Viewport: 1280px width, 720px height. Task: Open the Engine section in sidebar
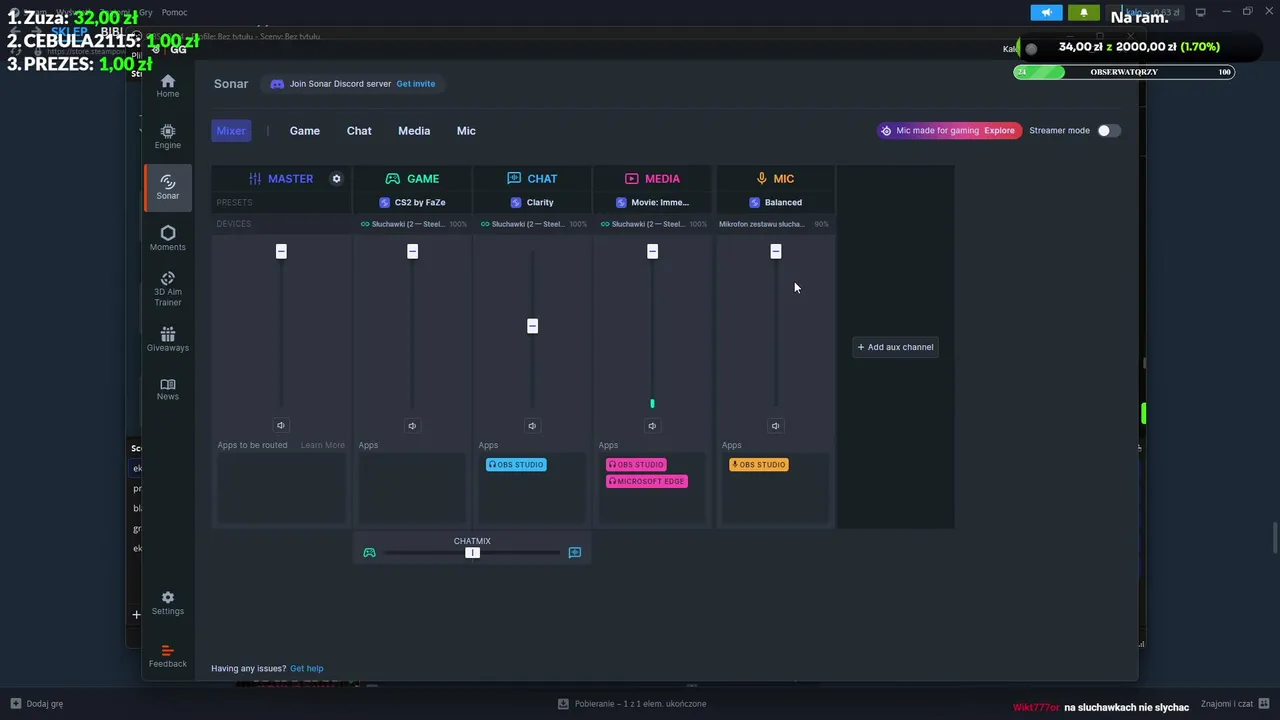click(x=167, y=137)
